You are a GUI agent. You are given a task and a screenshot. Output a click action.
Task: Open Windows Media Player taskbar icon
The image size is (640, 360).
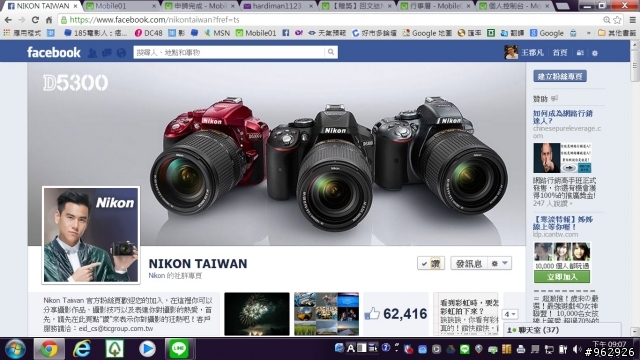pos(147,349)
